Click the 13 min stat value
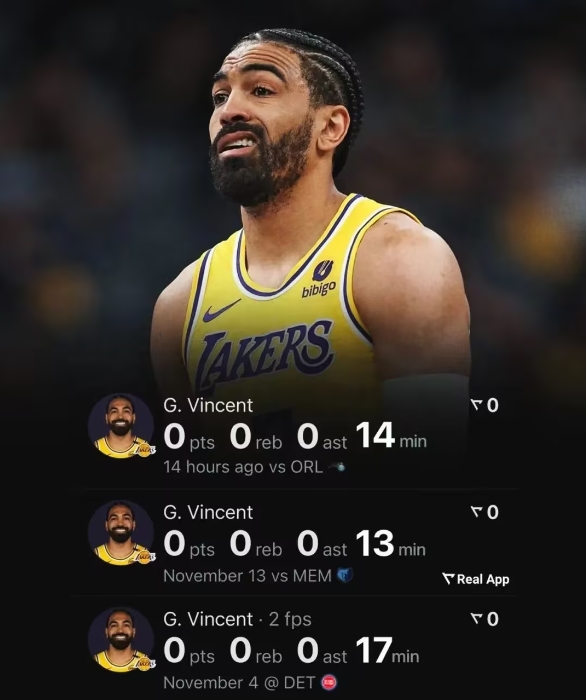The image size is (586, 700). 391,543
